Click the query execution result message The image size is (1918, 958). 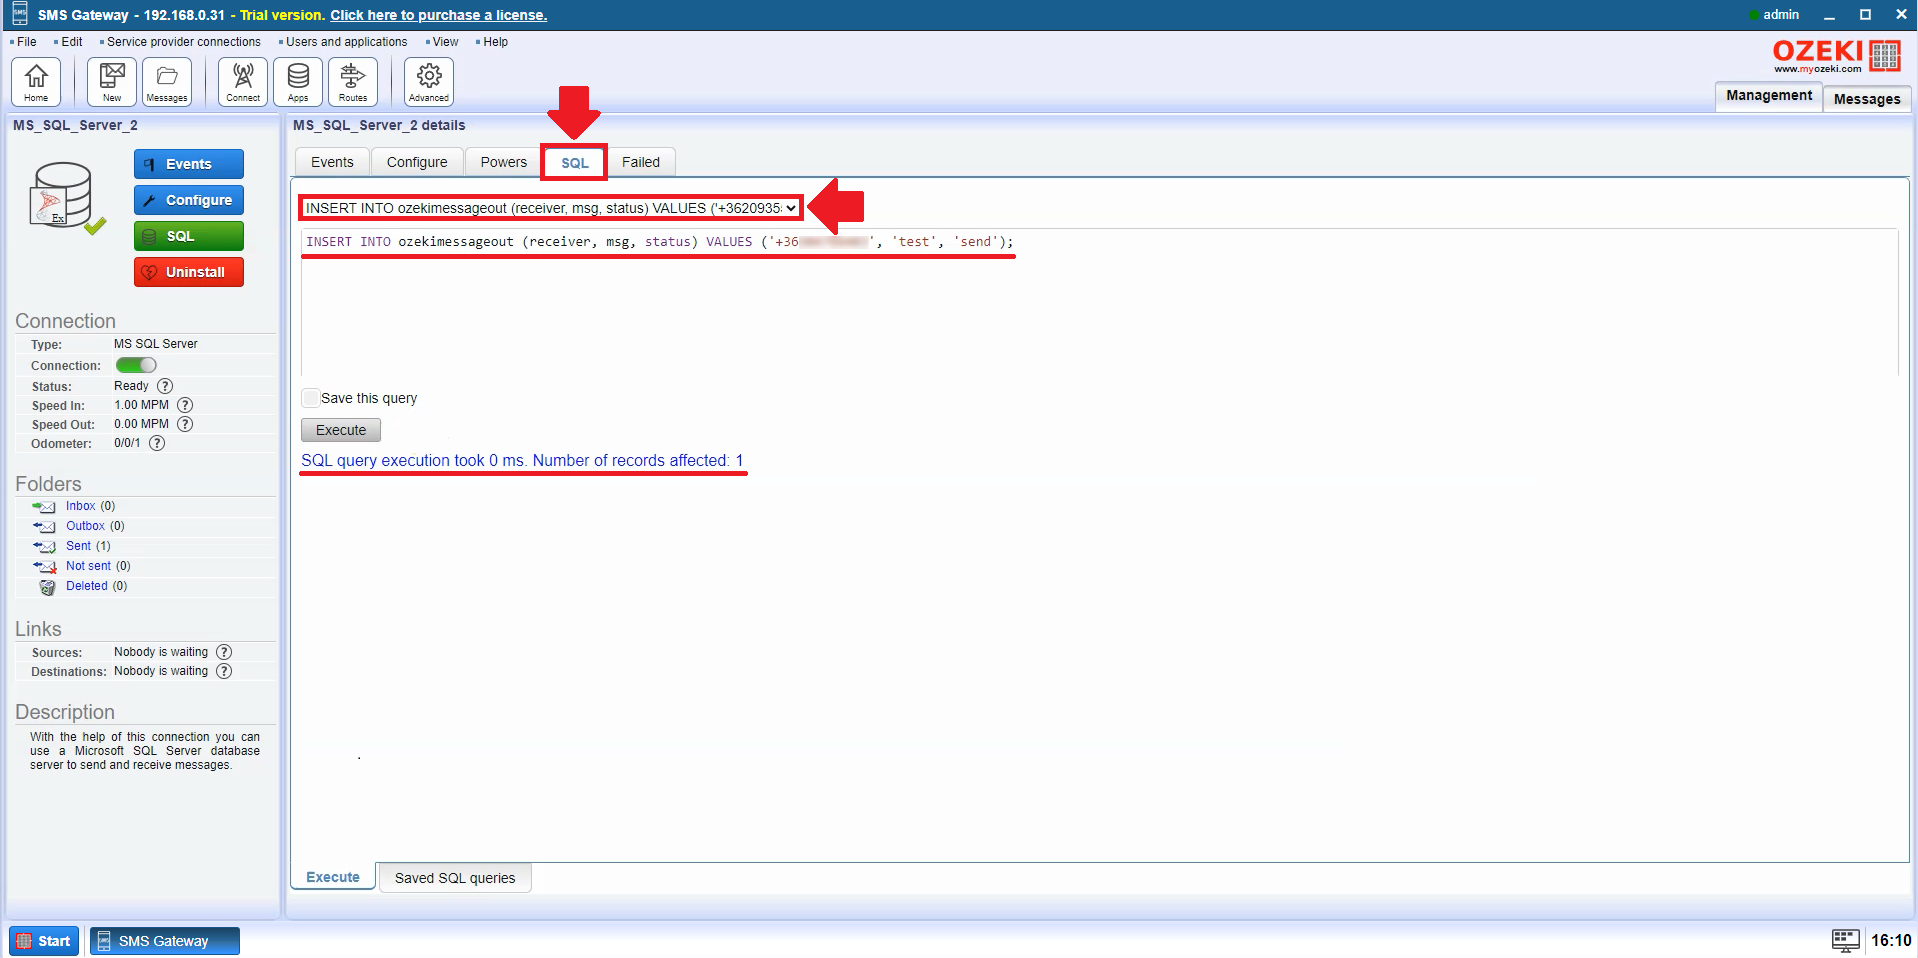pyautogui.click(x=522, y=460)
